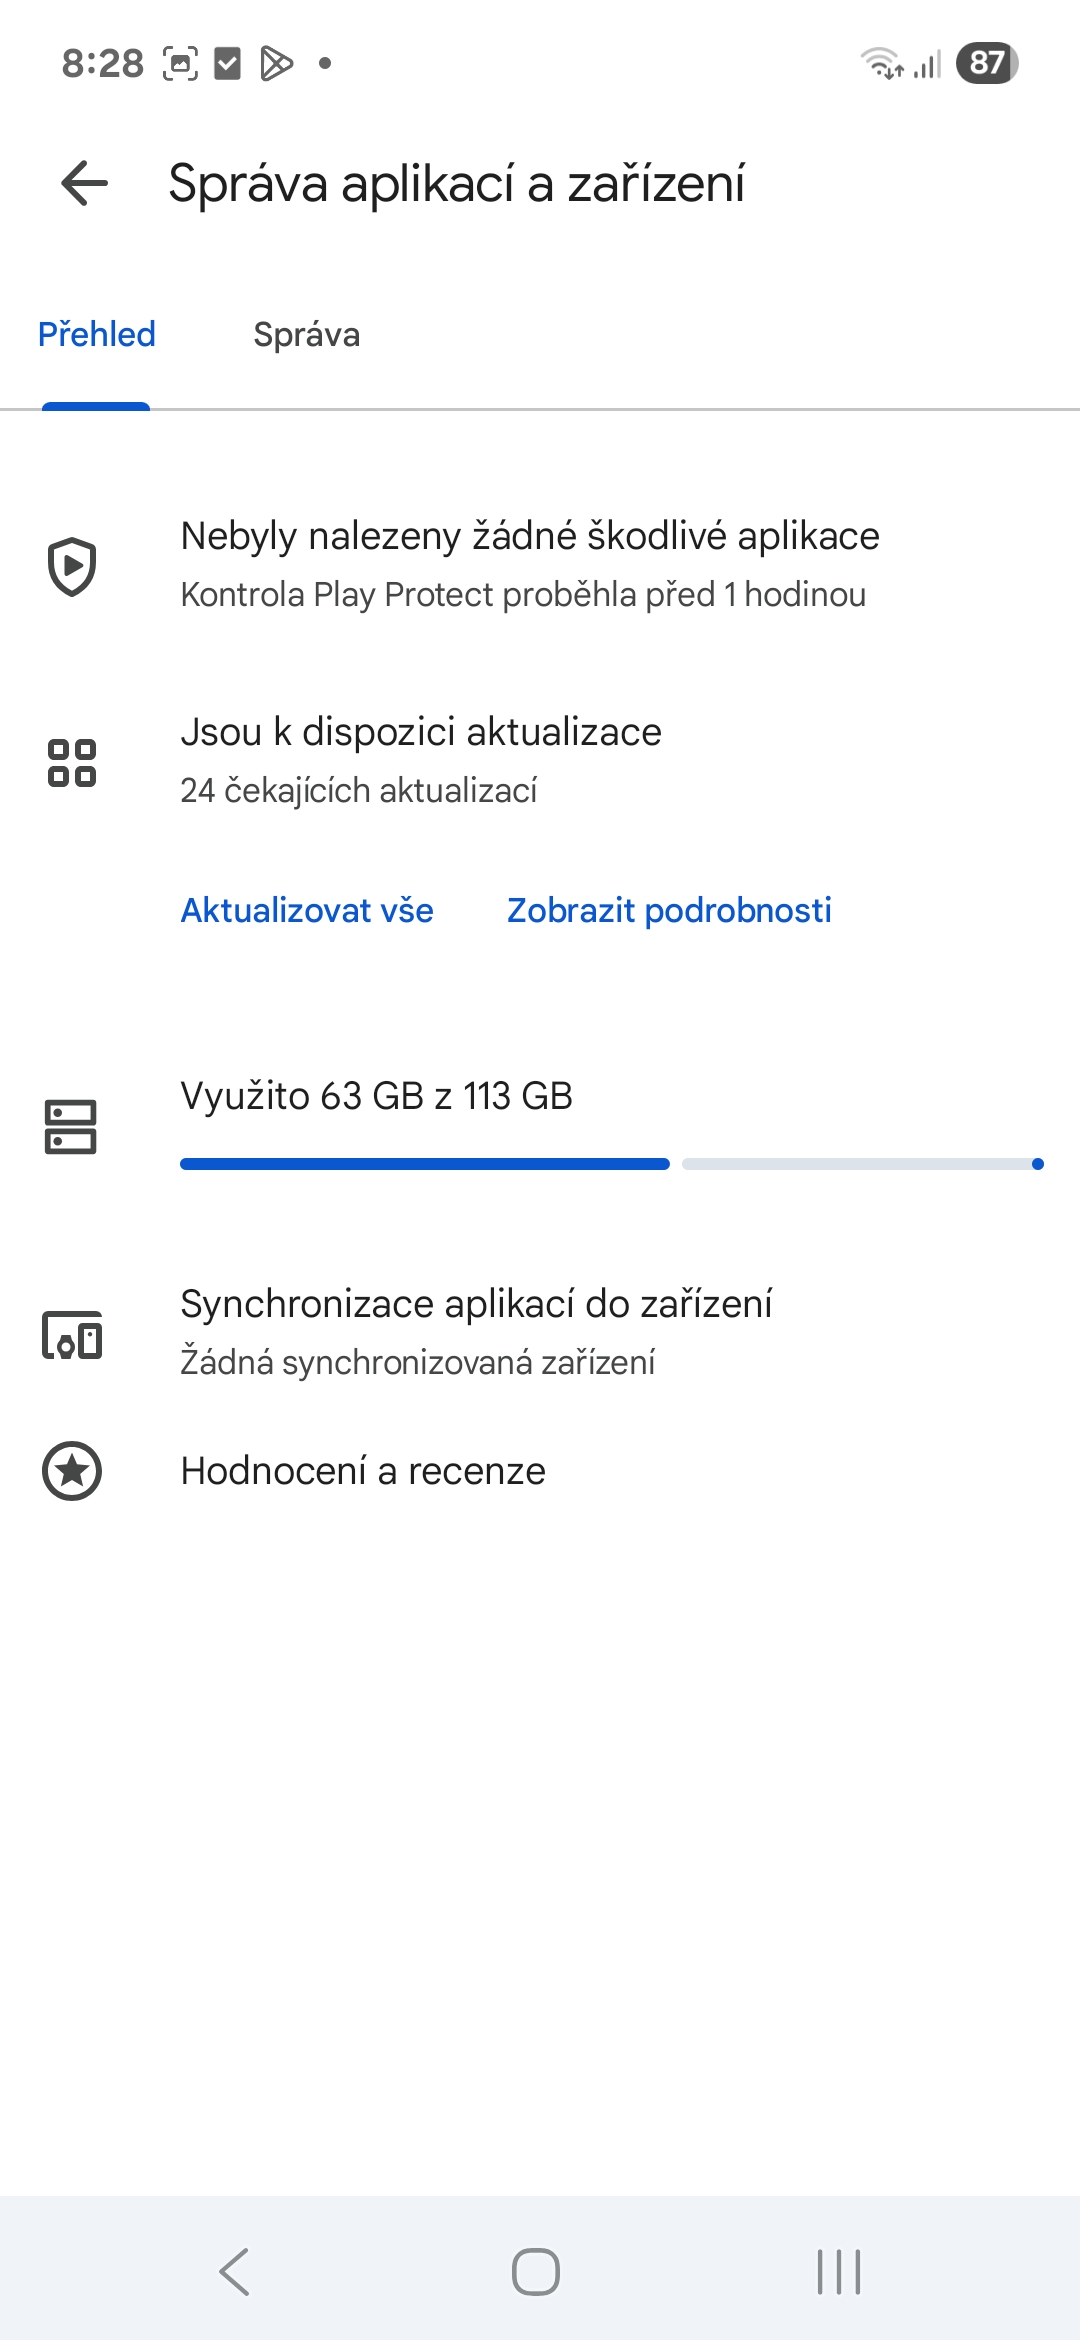
Task: Tap Aktualizovat vše
Action: coord(307,910)
